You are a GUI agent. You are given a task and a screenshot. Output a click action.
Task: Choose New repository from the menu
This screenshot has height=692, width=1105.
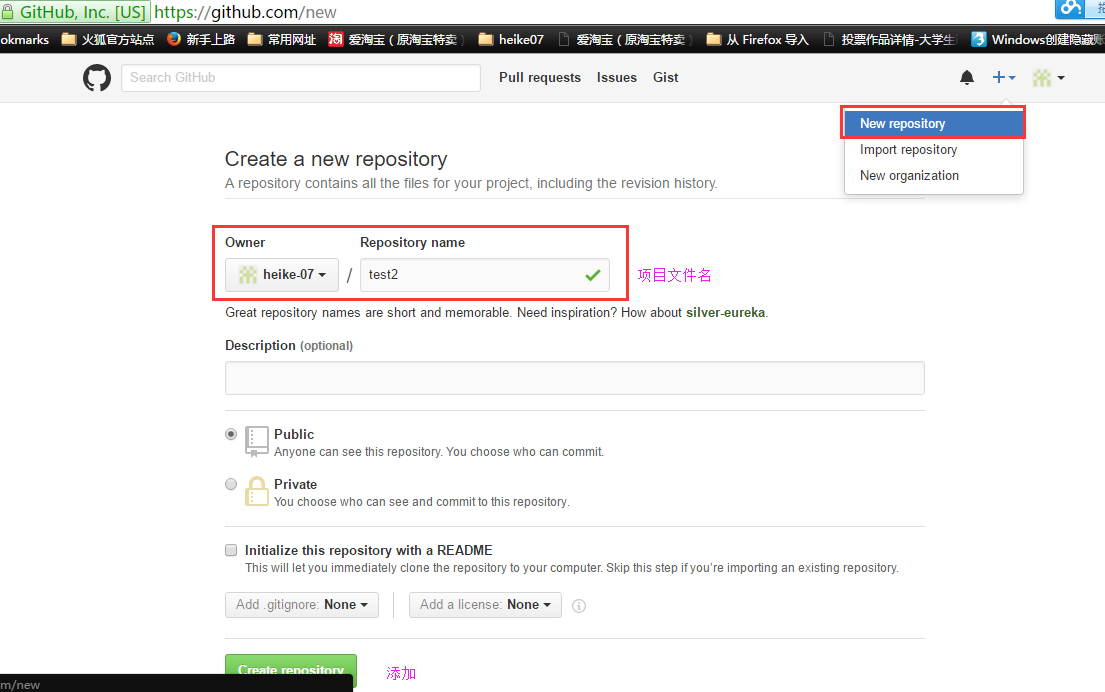pyautogui.click(x=933, y=123)
